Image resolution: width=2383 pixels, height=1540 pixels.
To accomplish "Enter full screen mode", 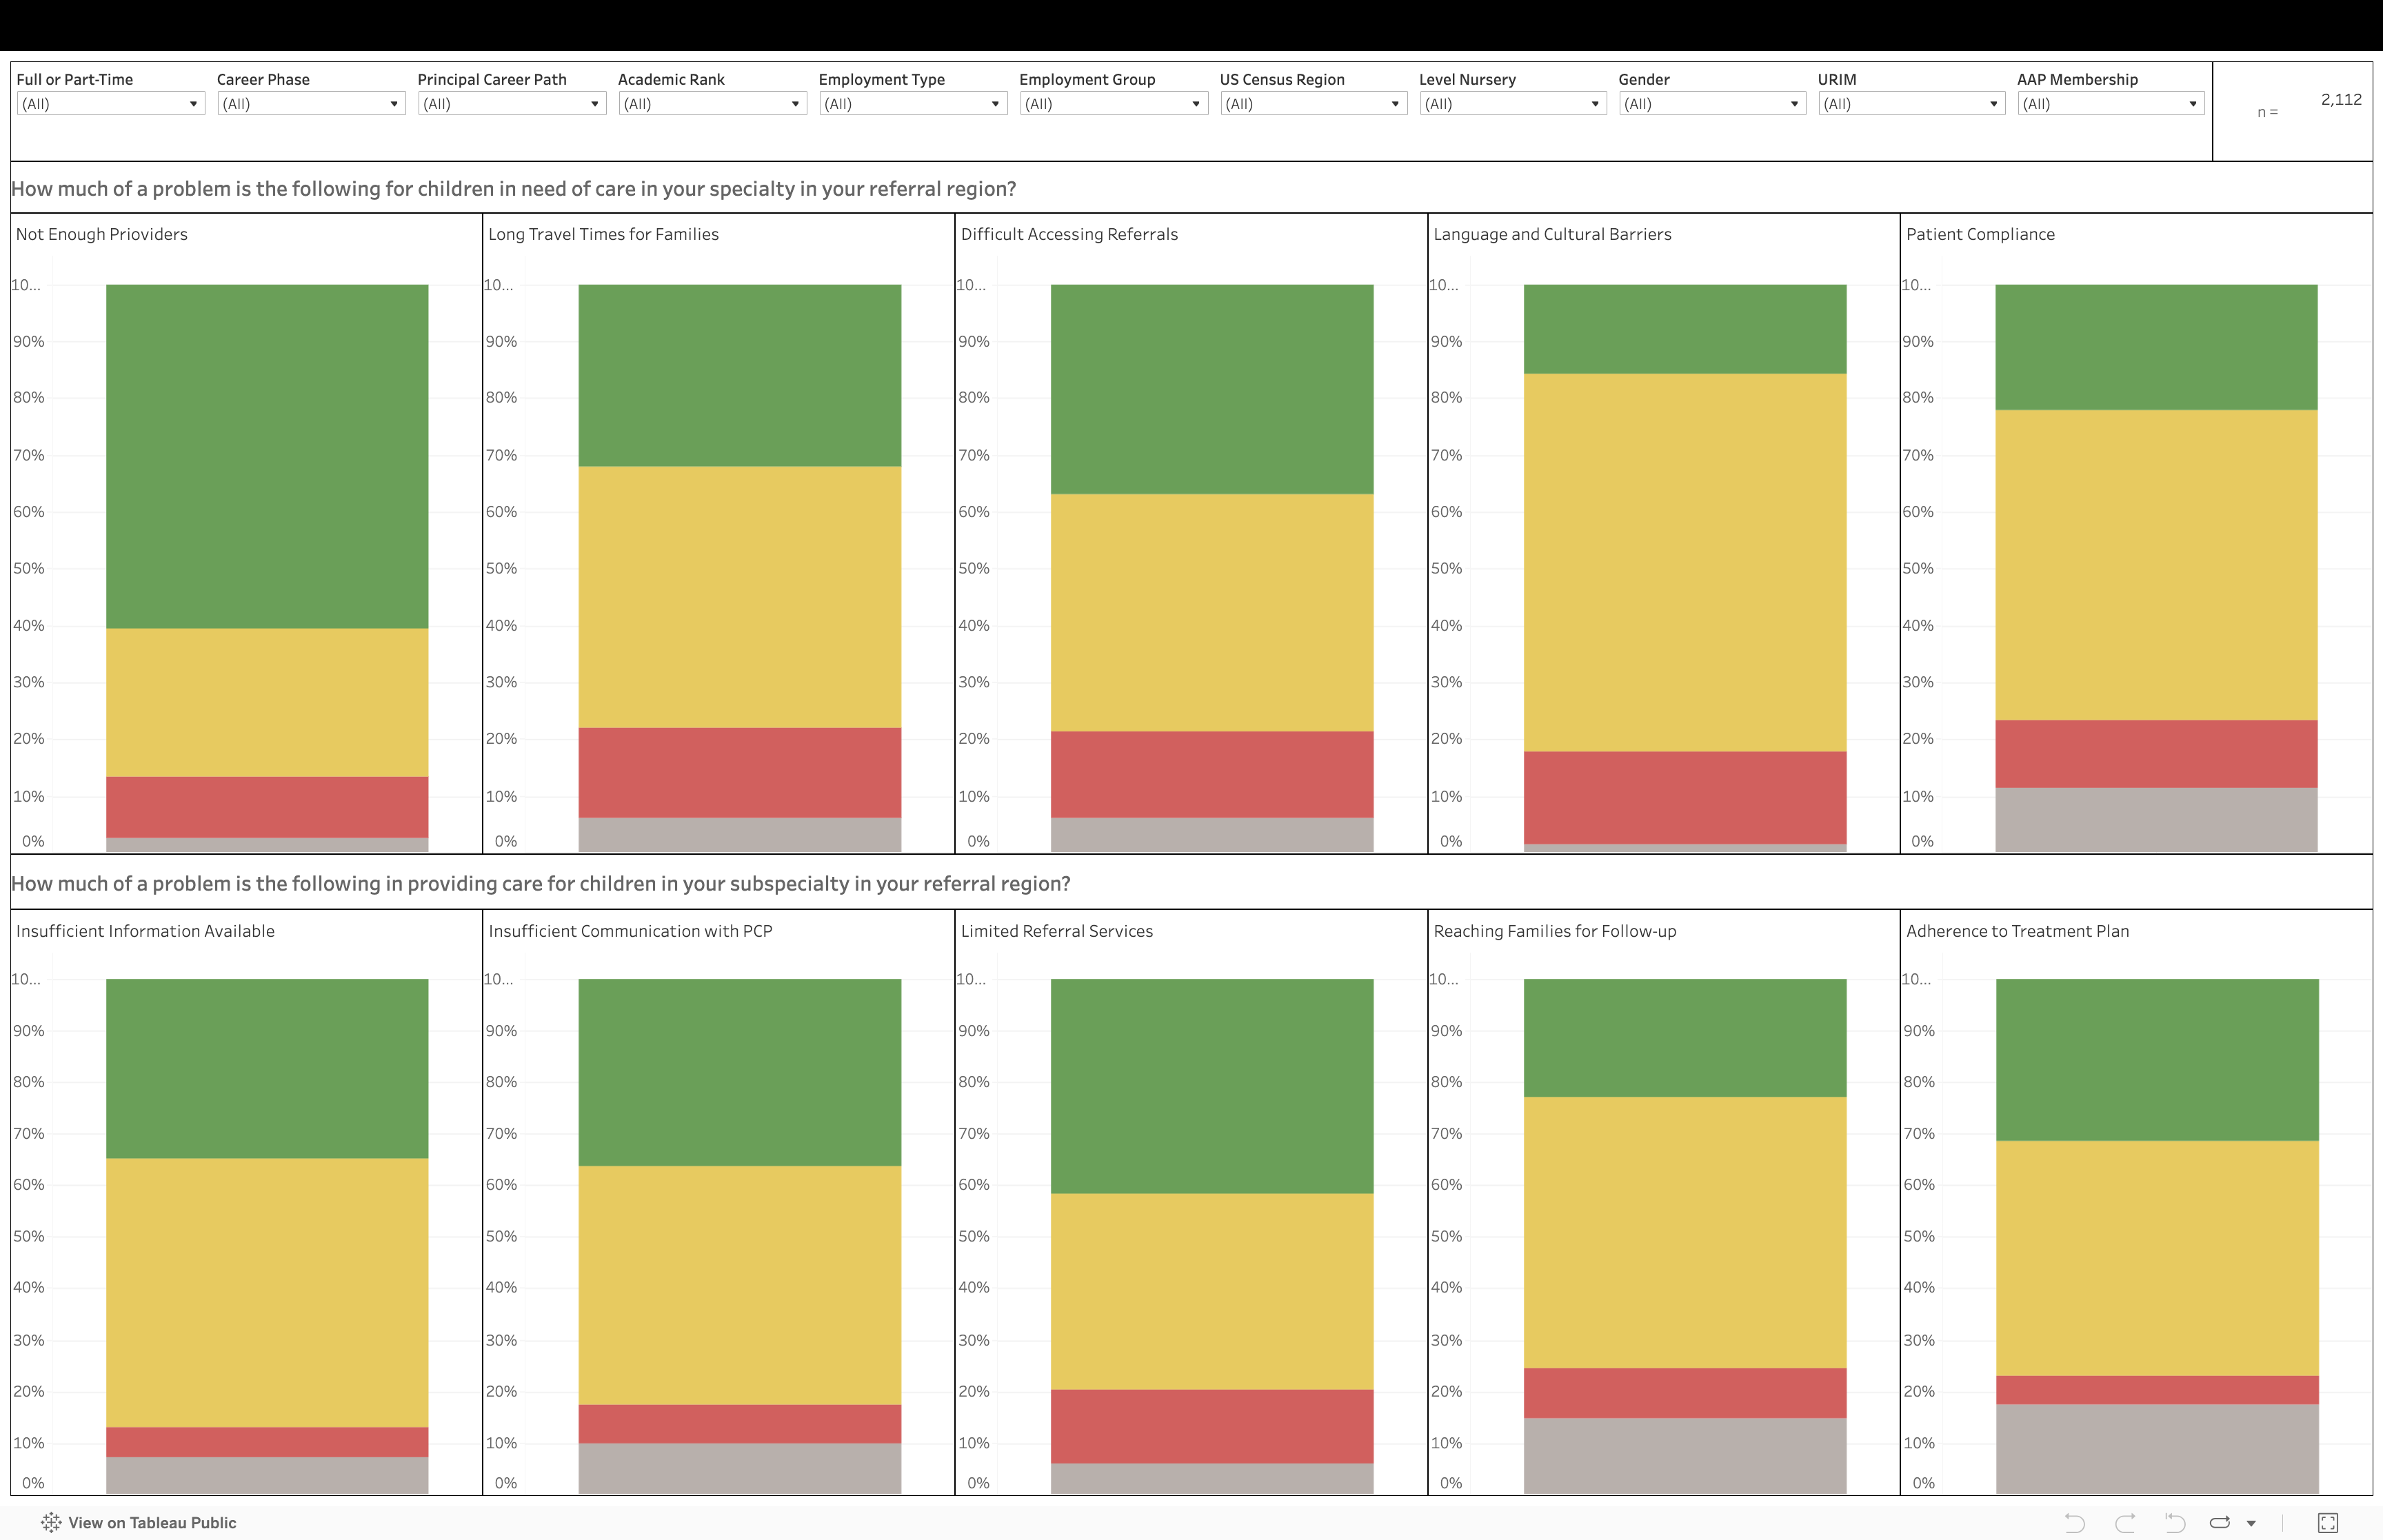I will tap(2328, 1523).
